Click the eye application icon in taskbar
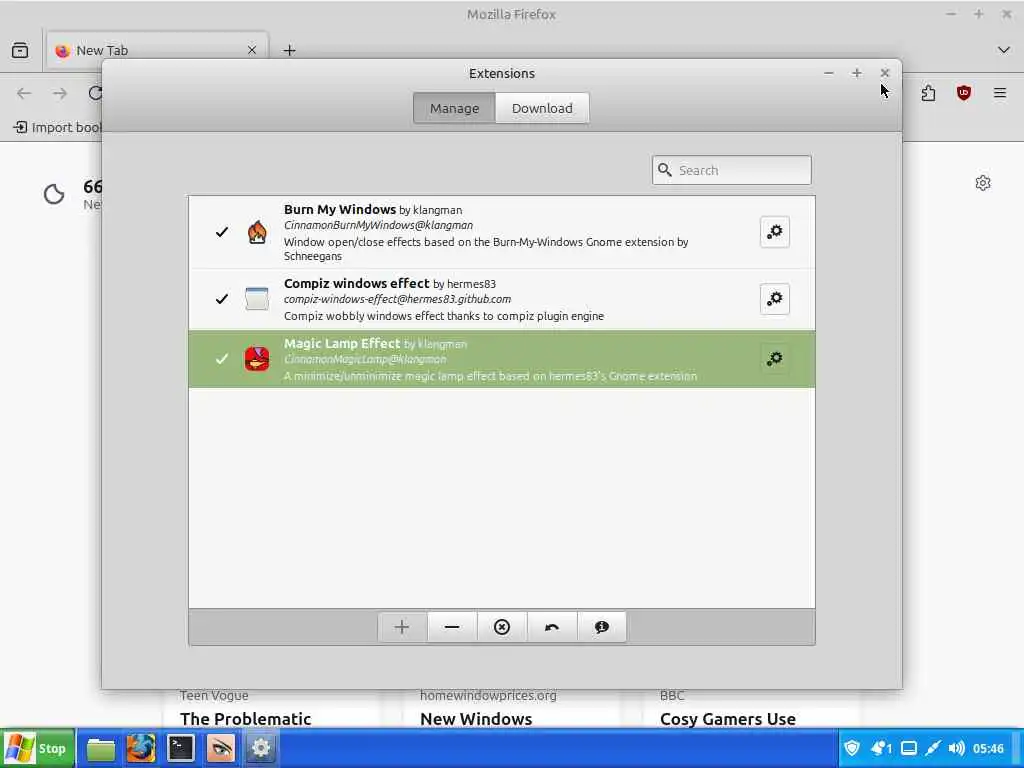 (221, 748)
